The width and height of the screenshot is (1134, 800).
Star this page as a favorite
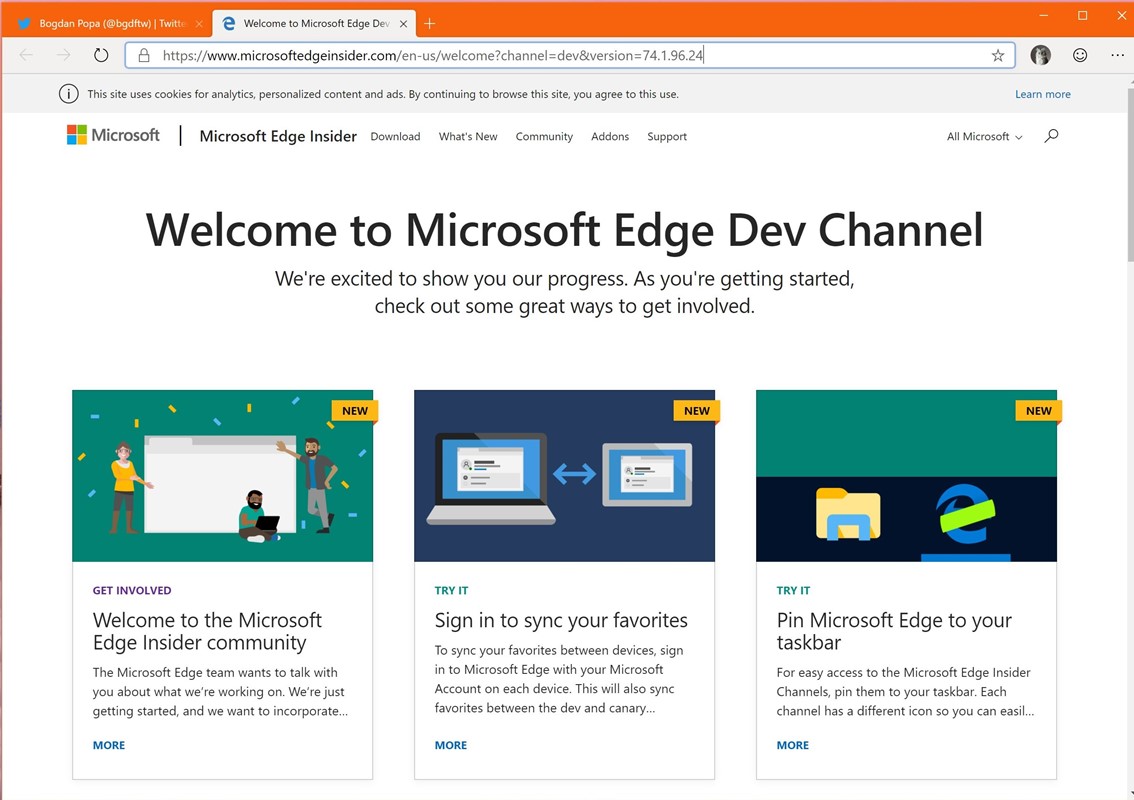click(997, 56)
